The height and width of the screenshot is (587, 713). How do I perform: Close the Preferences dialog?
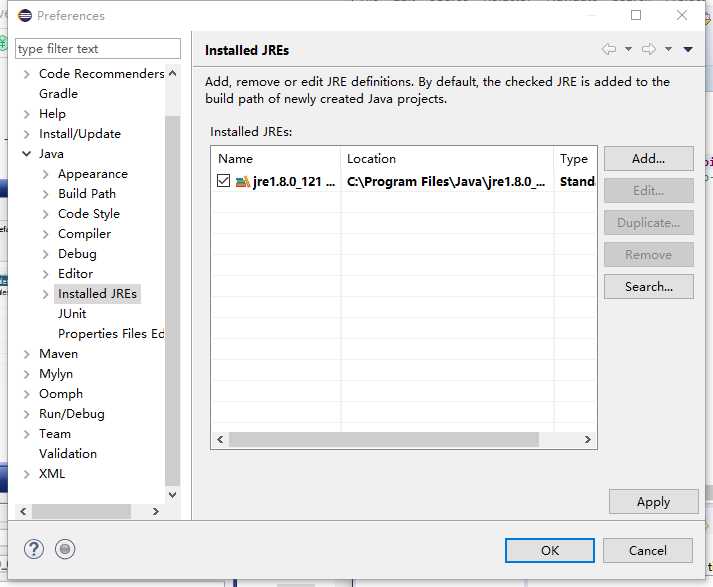point(682,15)
